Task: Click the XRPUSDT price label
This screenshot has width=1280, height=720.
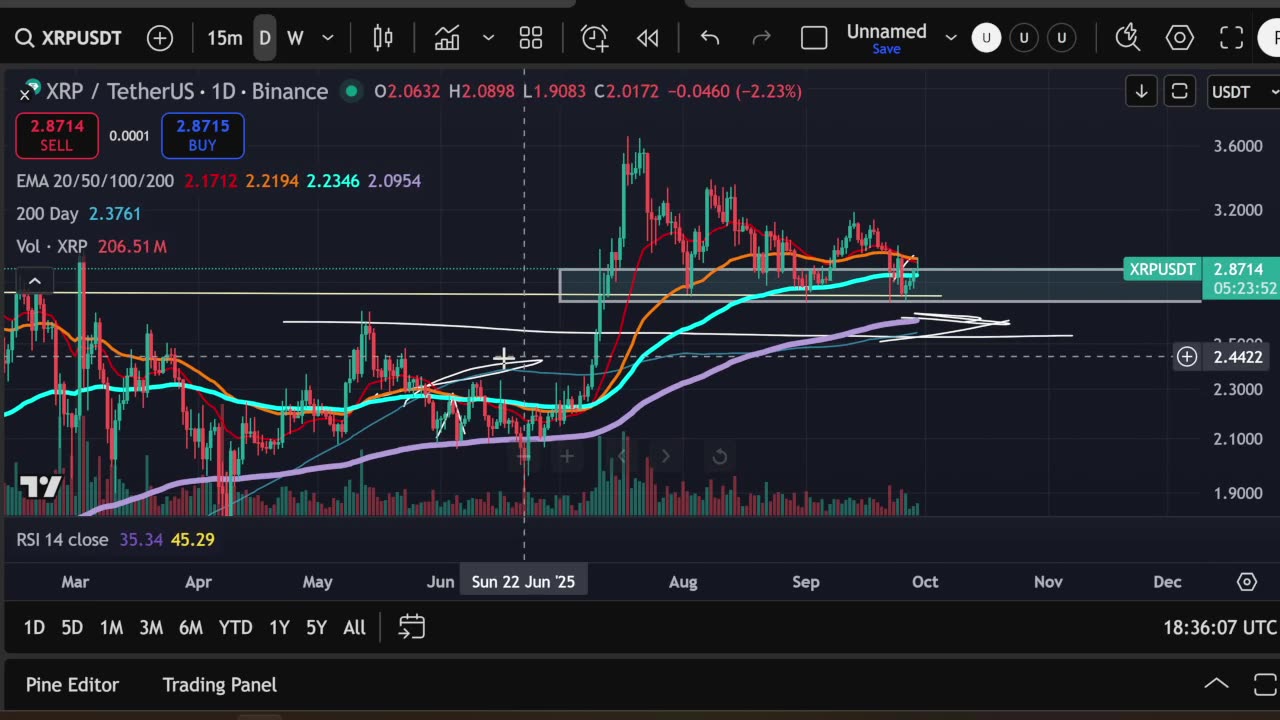Action: (1162, 269)
